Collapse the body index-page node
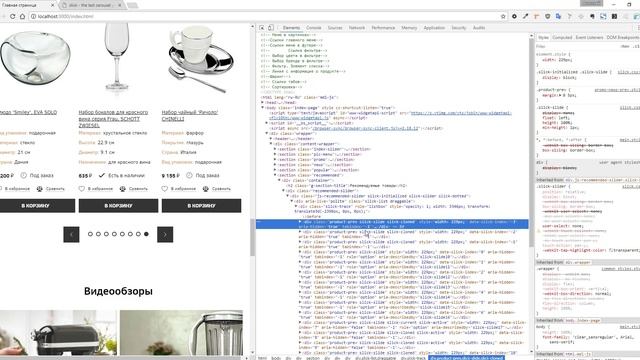Image resolution: width=640 pixels, height=360 pixels. click(263, 108)
